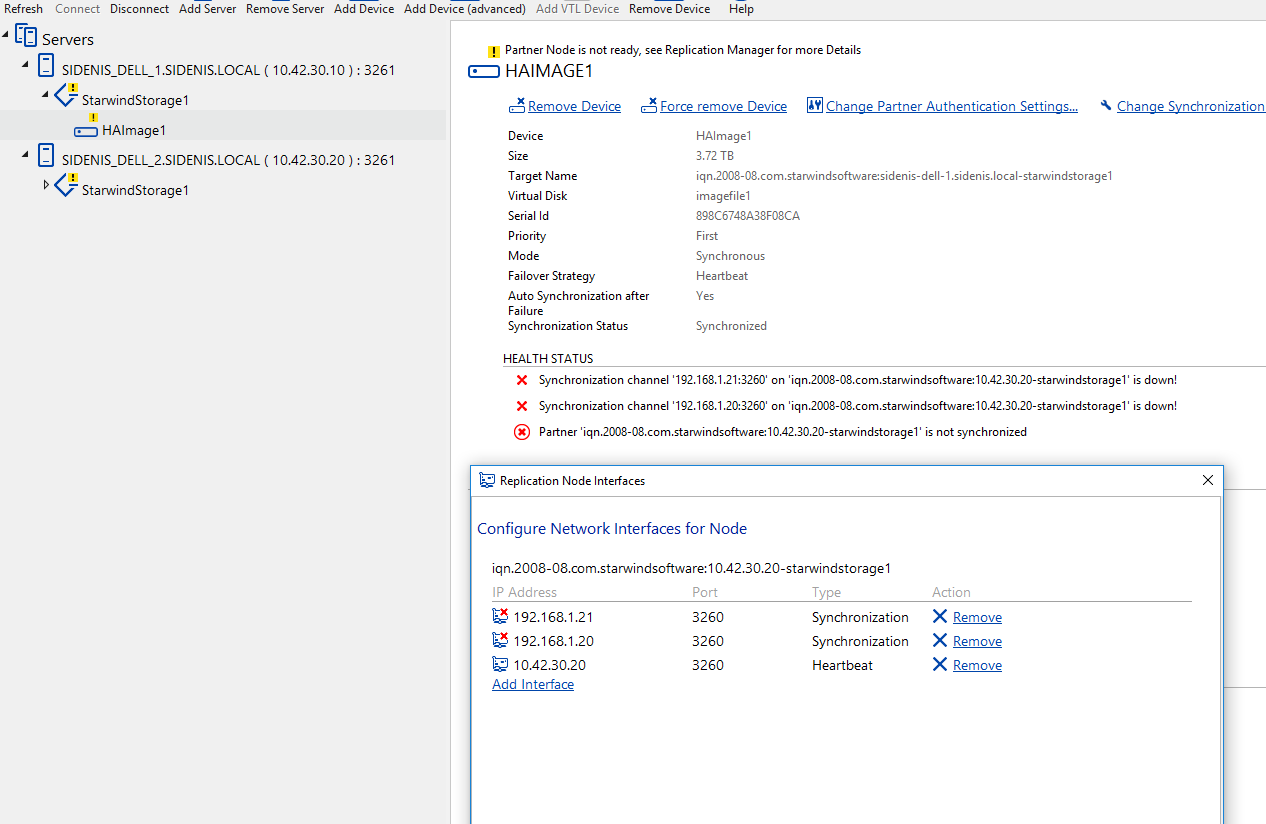The image size is (1266, 824).
Task: Click Virtual Disk value imagefile1
Action: (723, 196)
